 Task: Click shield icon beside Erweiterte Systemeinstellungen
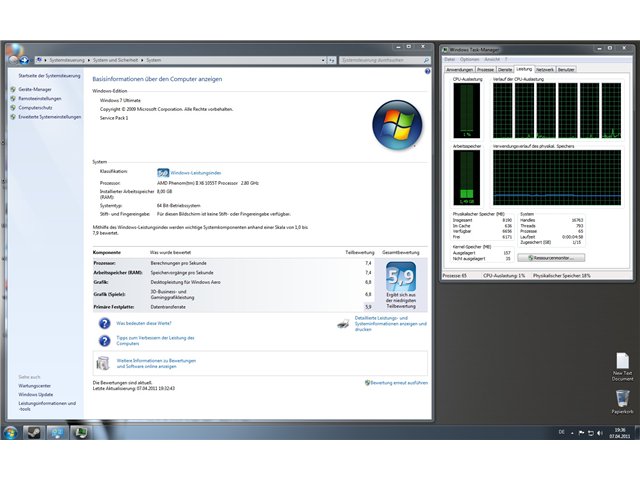tap(13, 117)
